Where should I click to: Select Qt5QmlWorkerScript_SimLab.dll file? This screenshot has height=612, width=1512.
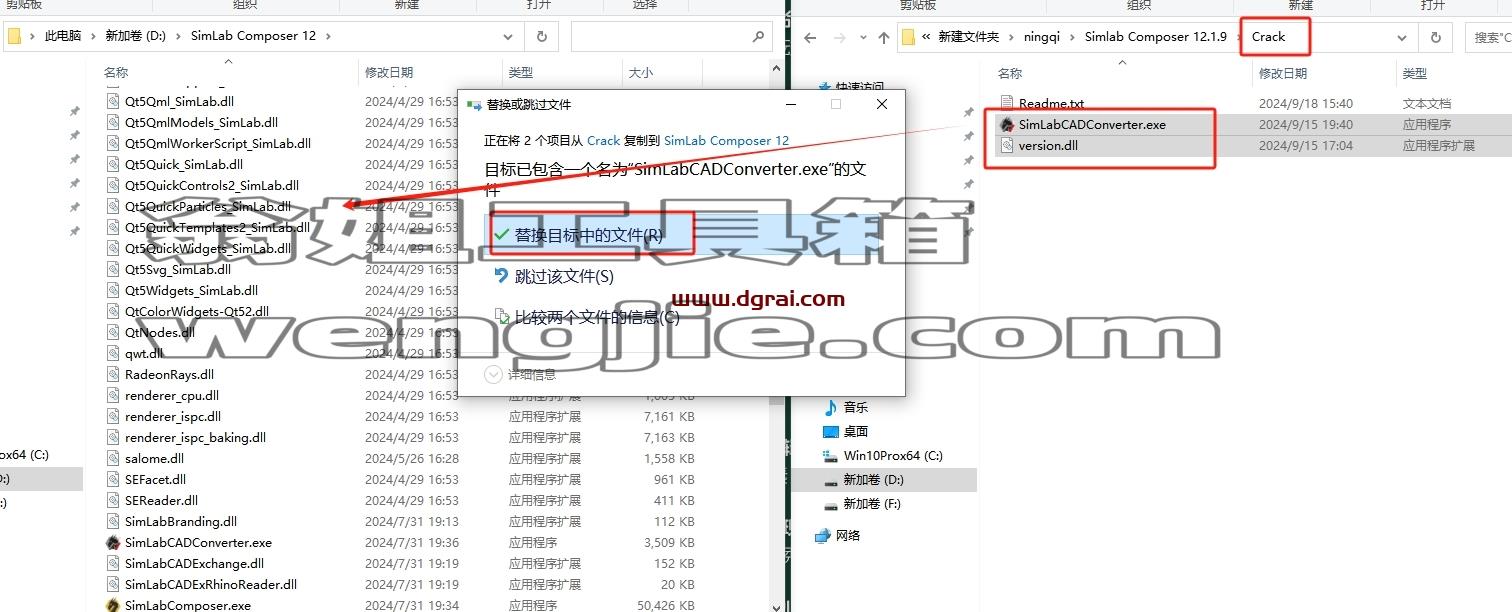(x=217, y=144)
